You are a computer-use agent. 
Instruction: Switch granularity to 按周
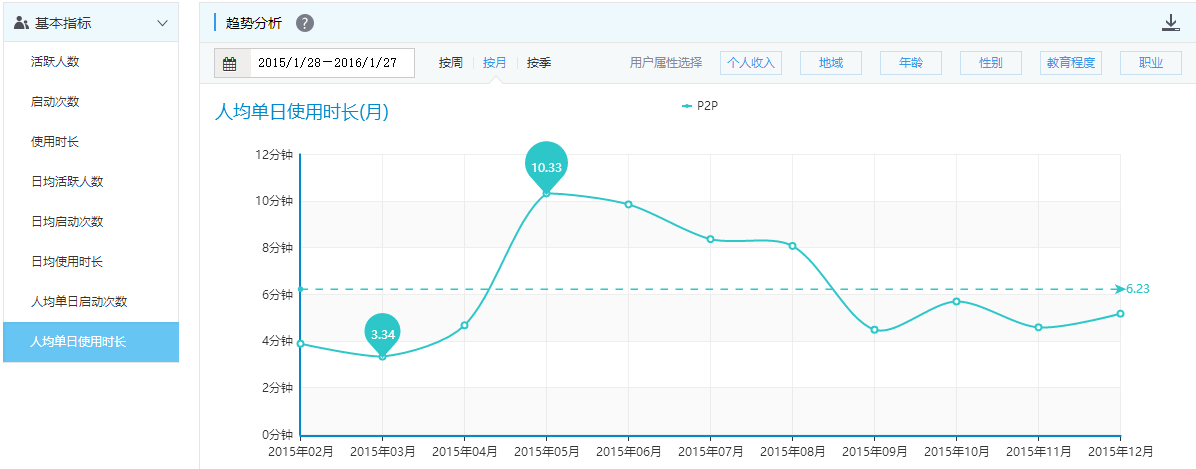pos(450,63)
